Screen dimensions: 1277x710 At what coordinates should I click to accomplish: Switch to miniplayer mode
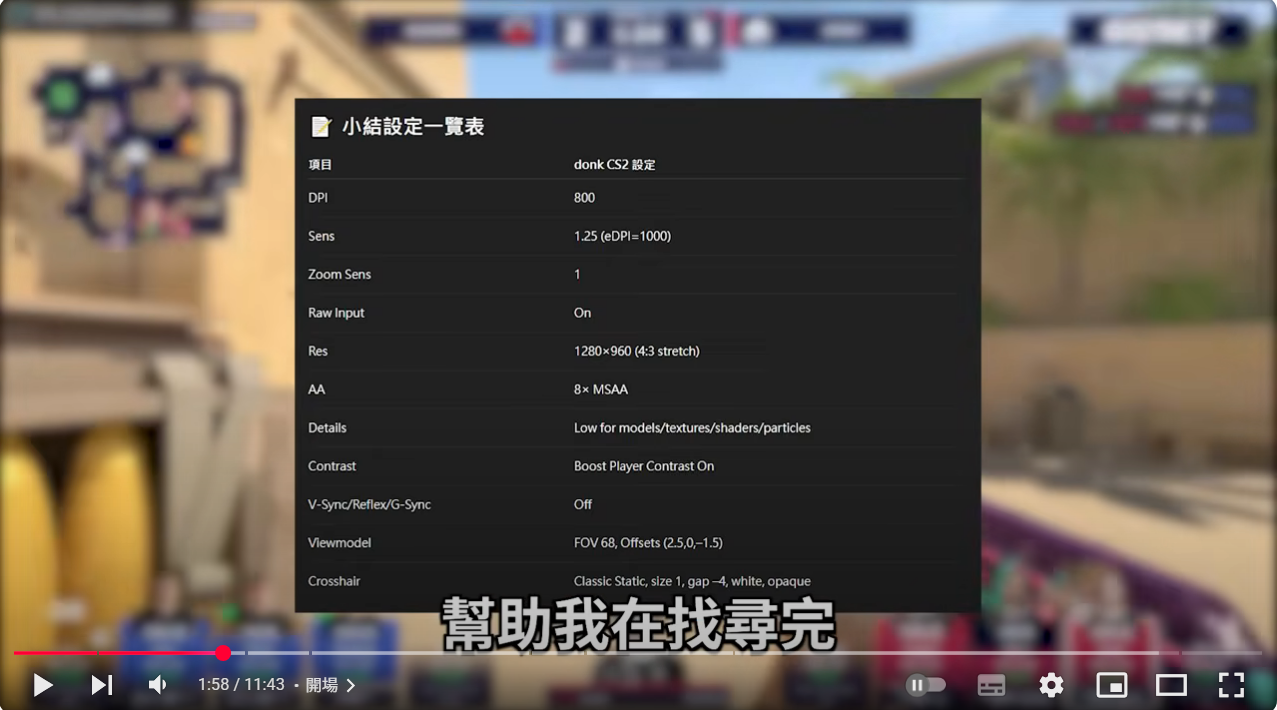[1112, 685]
